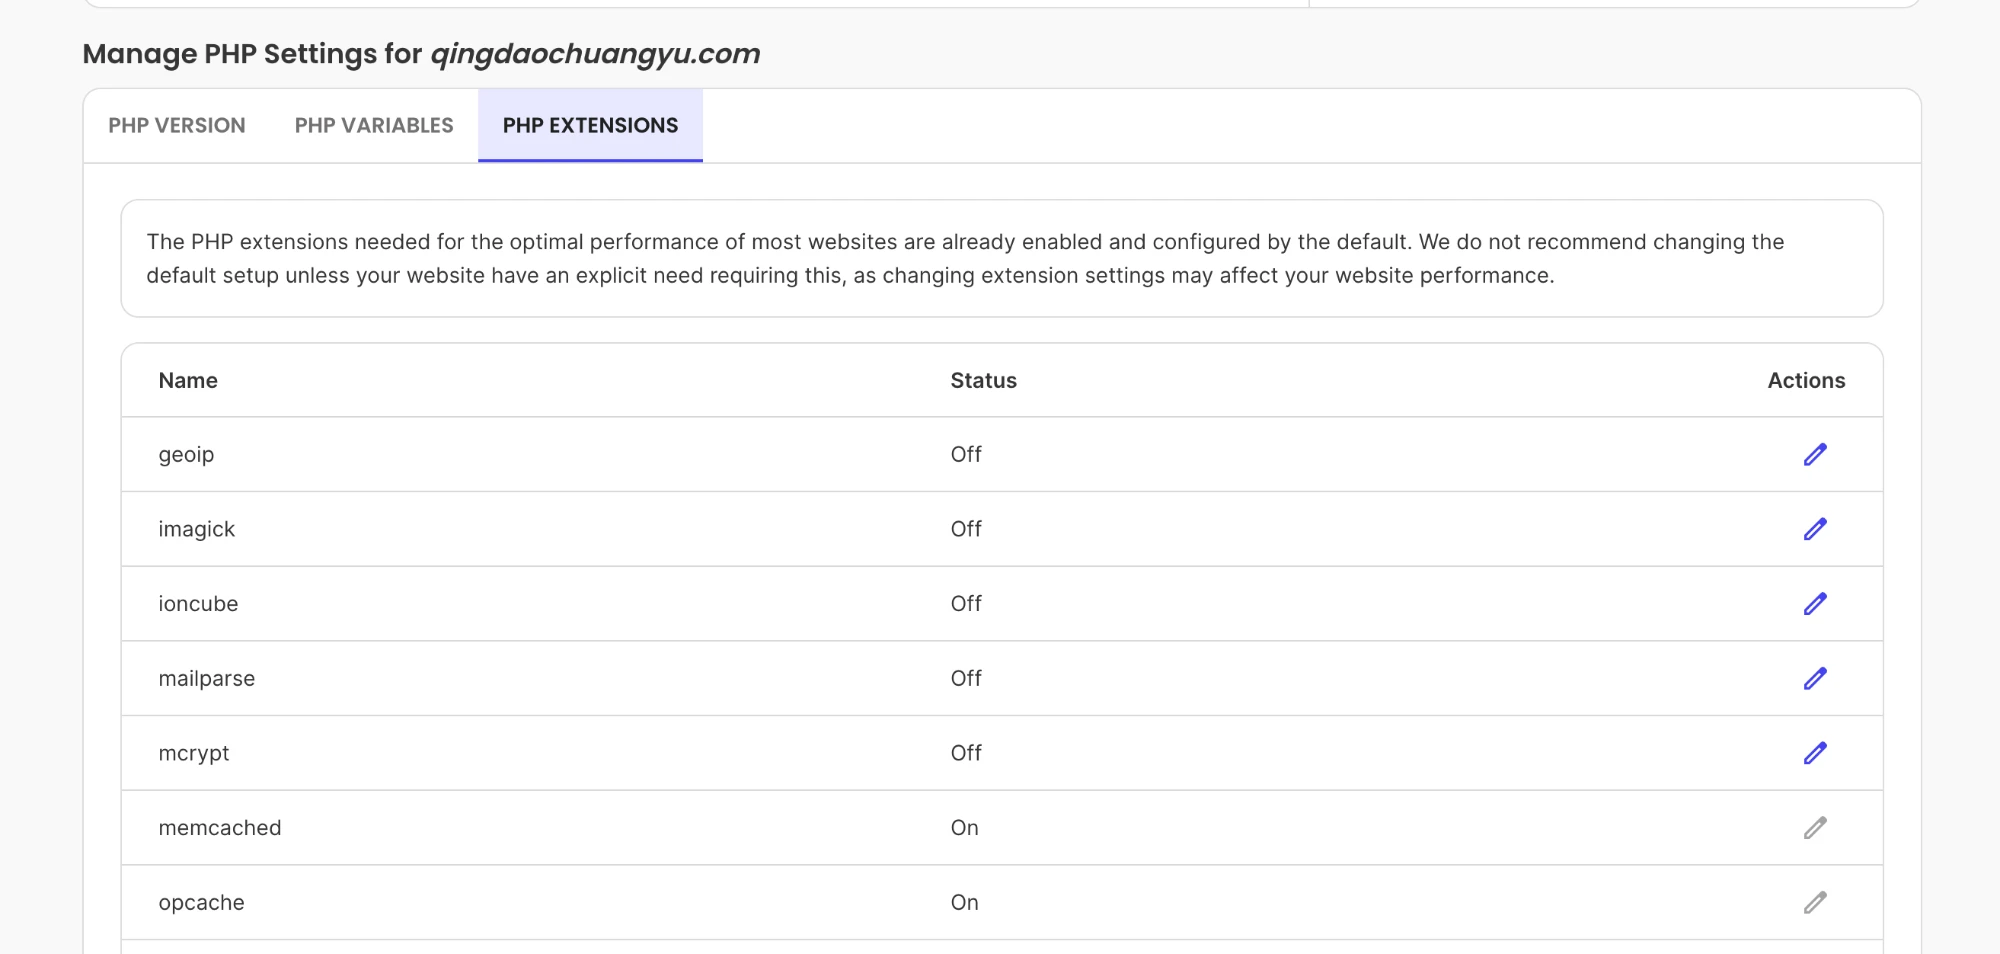Click the Off status for ioncube
Image resolution: width=2000 pixels, height=954 pixels.
[x=966, y=604]
